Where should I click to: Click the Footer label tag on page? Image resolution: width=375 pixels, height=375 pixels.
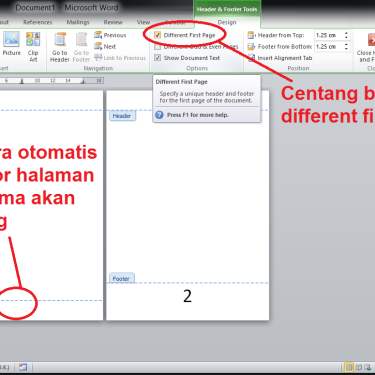pos(121,278)
